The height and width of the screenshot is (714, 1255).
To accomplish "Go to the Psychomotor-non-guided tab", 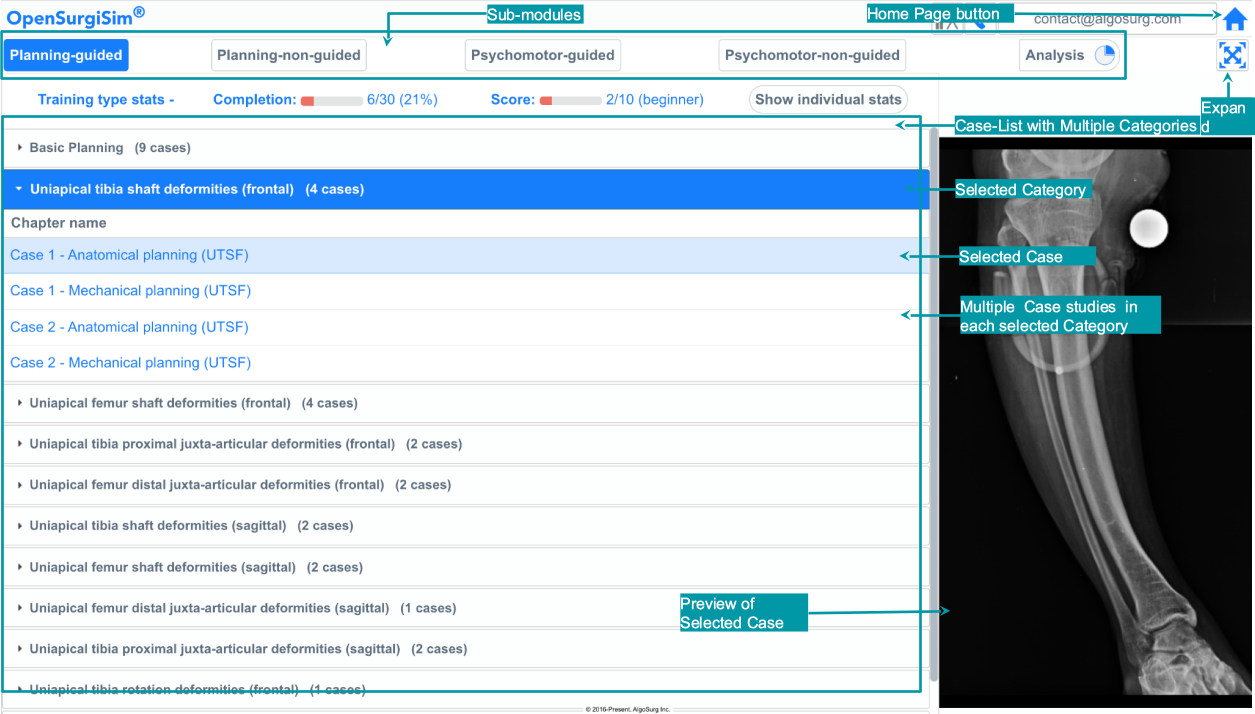I will [x=812, y=56].
